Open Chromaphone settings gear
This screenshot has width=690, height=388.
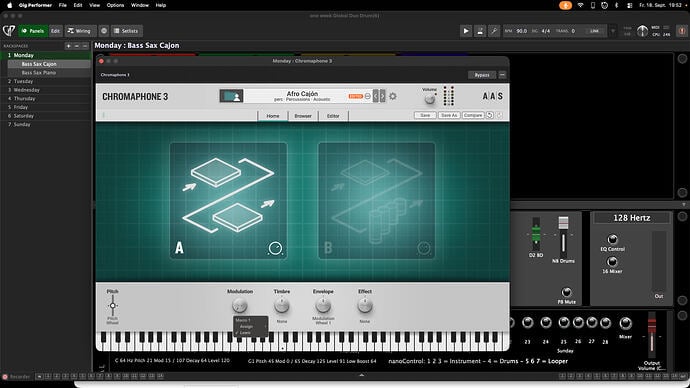coord(393,96)
